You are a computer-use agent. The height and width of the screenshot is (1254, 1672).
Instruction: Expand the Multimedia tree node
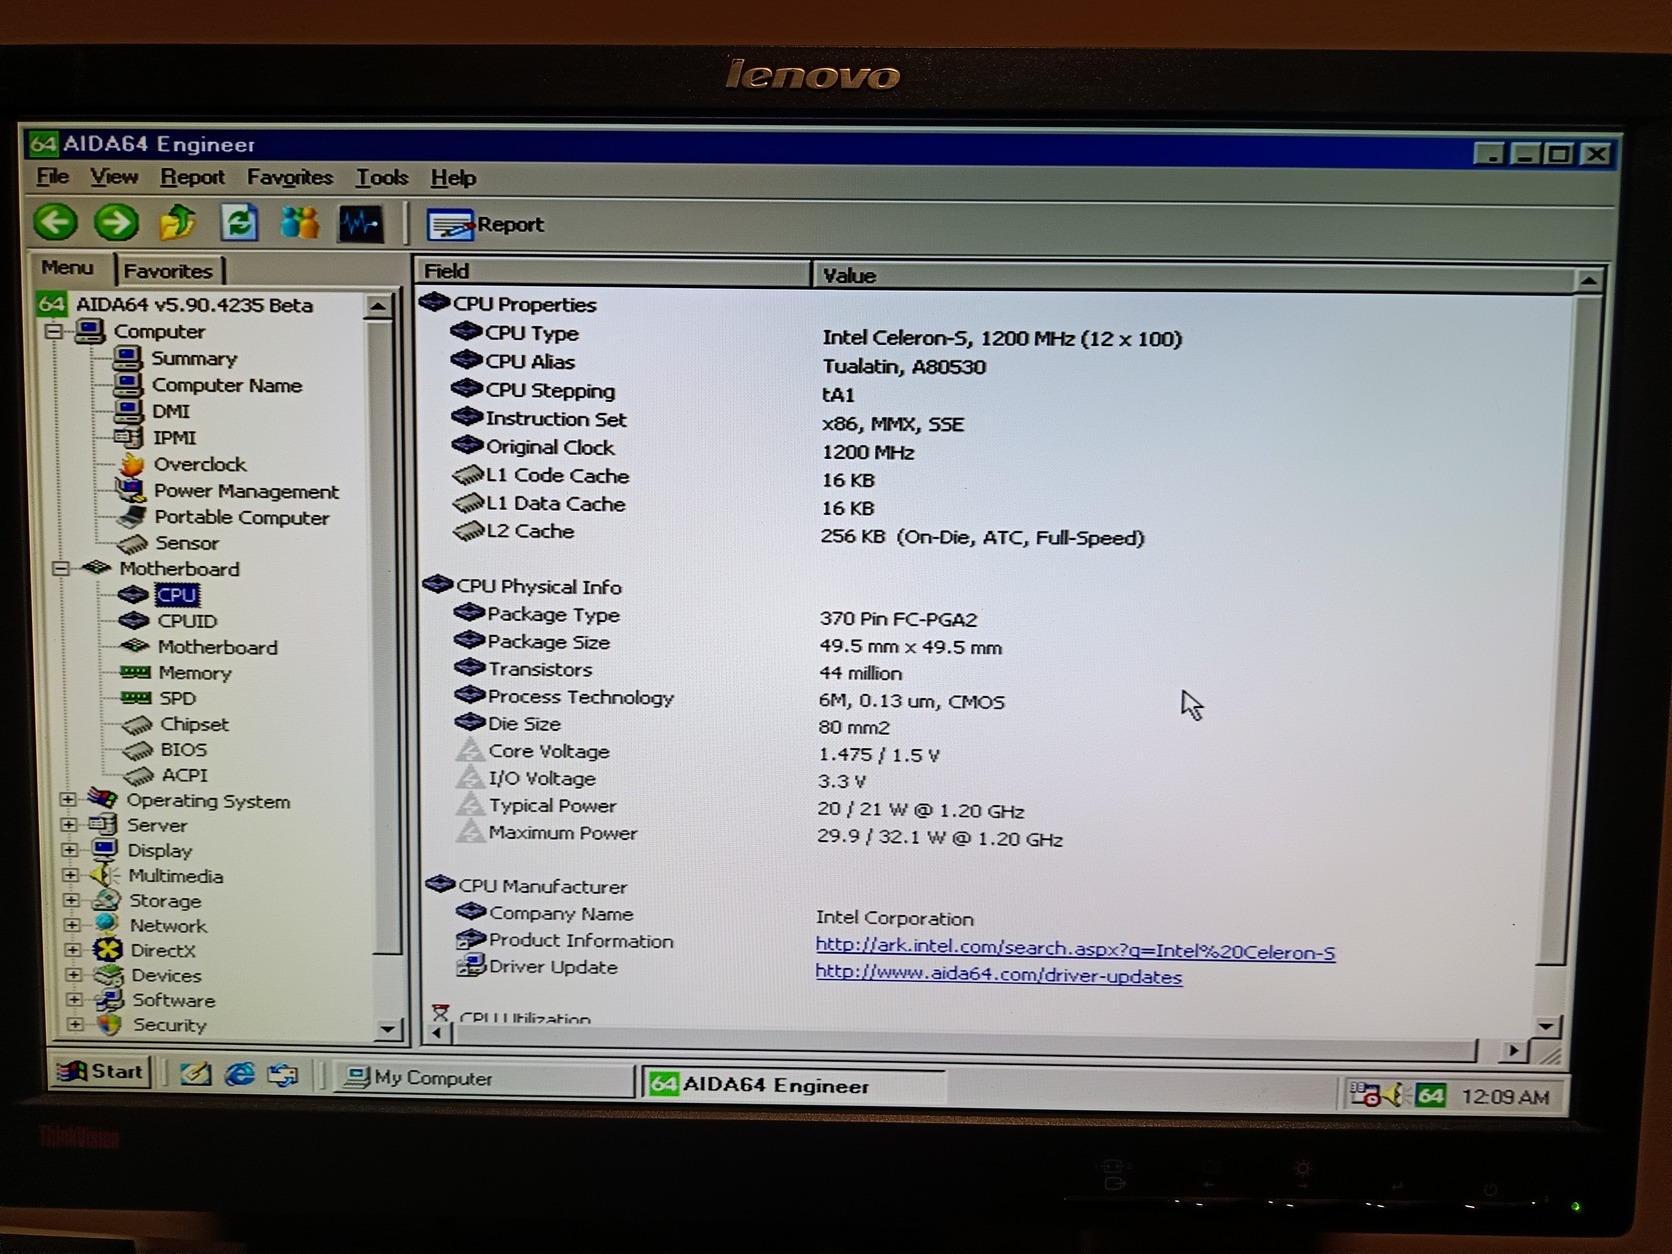tap(70, 874)
